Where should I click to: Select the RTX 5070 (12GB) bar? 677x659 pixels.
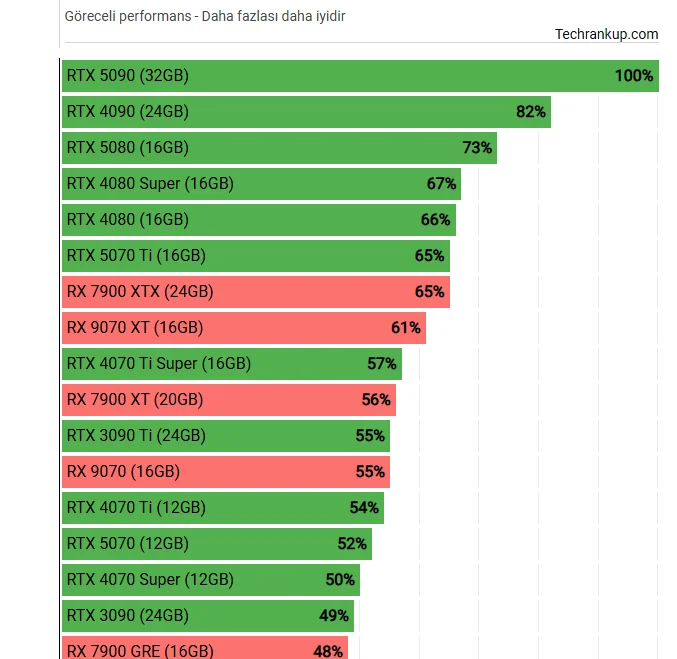[215, 544]
